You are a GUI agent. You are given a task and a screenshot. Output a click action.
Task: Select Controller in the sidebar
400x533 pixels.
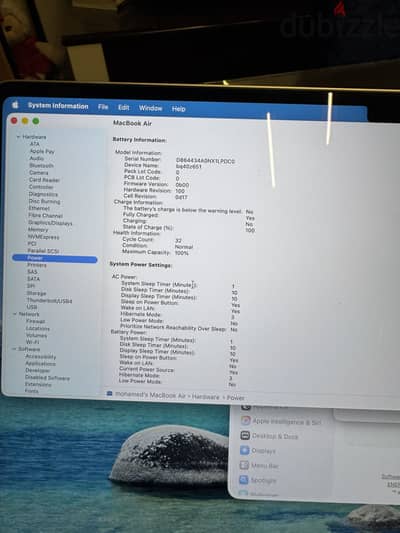pyautogui.click(x=41, y=187)
